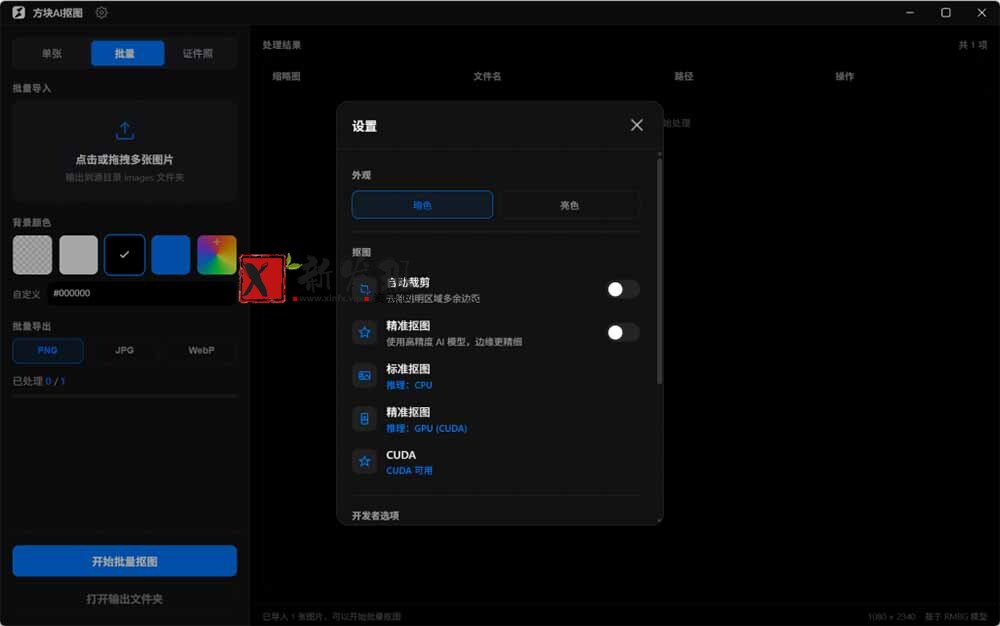
Task: Minimize the 方块AI抠图 window
Action: (910, 13)
